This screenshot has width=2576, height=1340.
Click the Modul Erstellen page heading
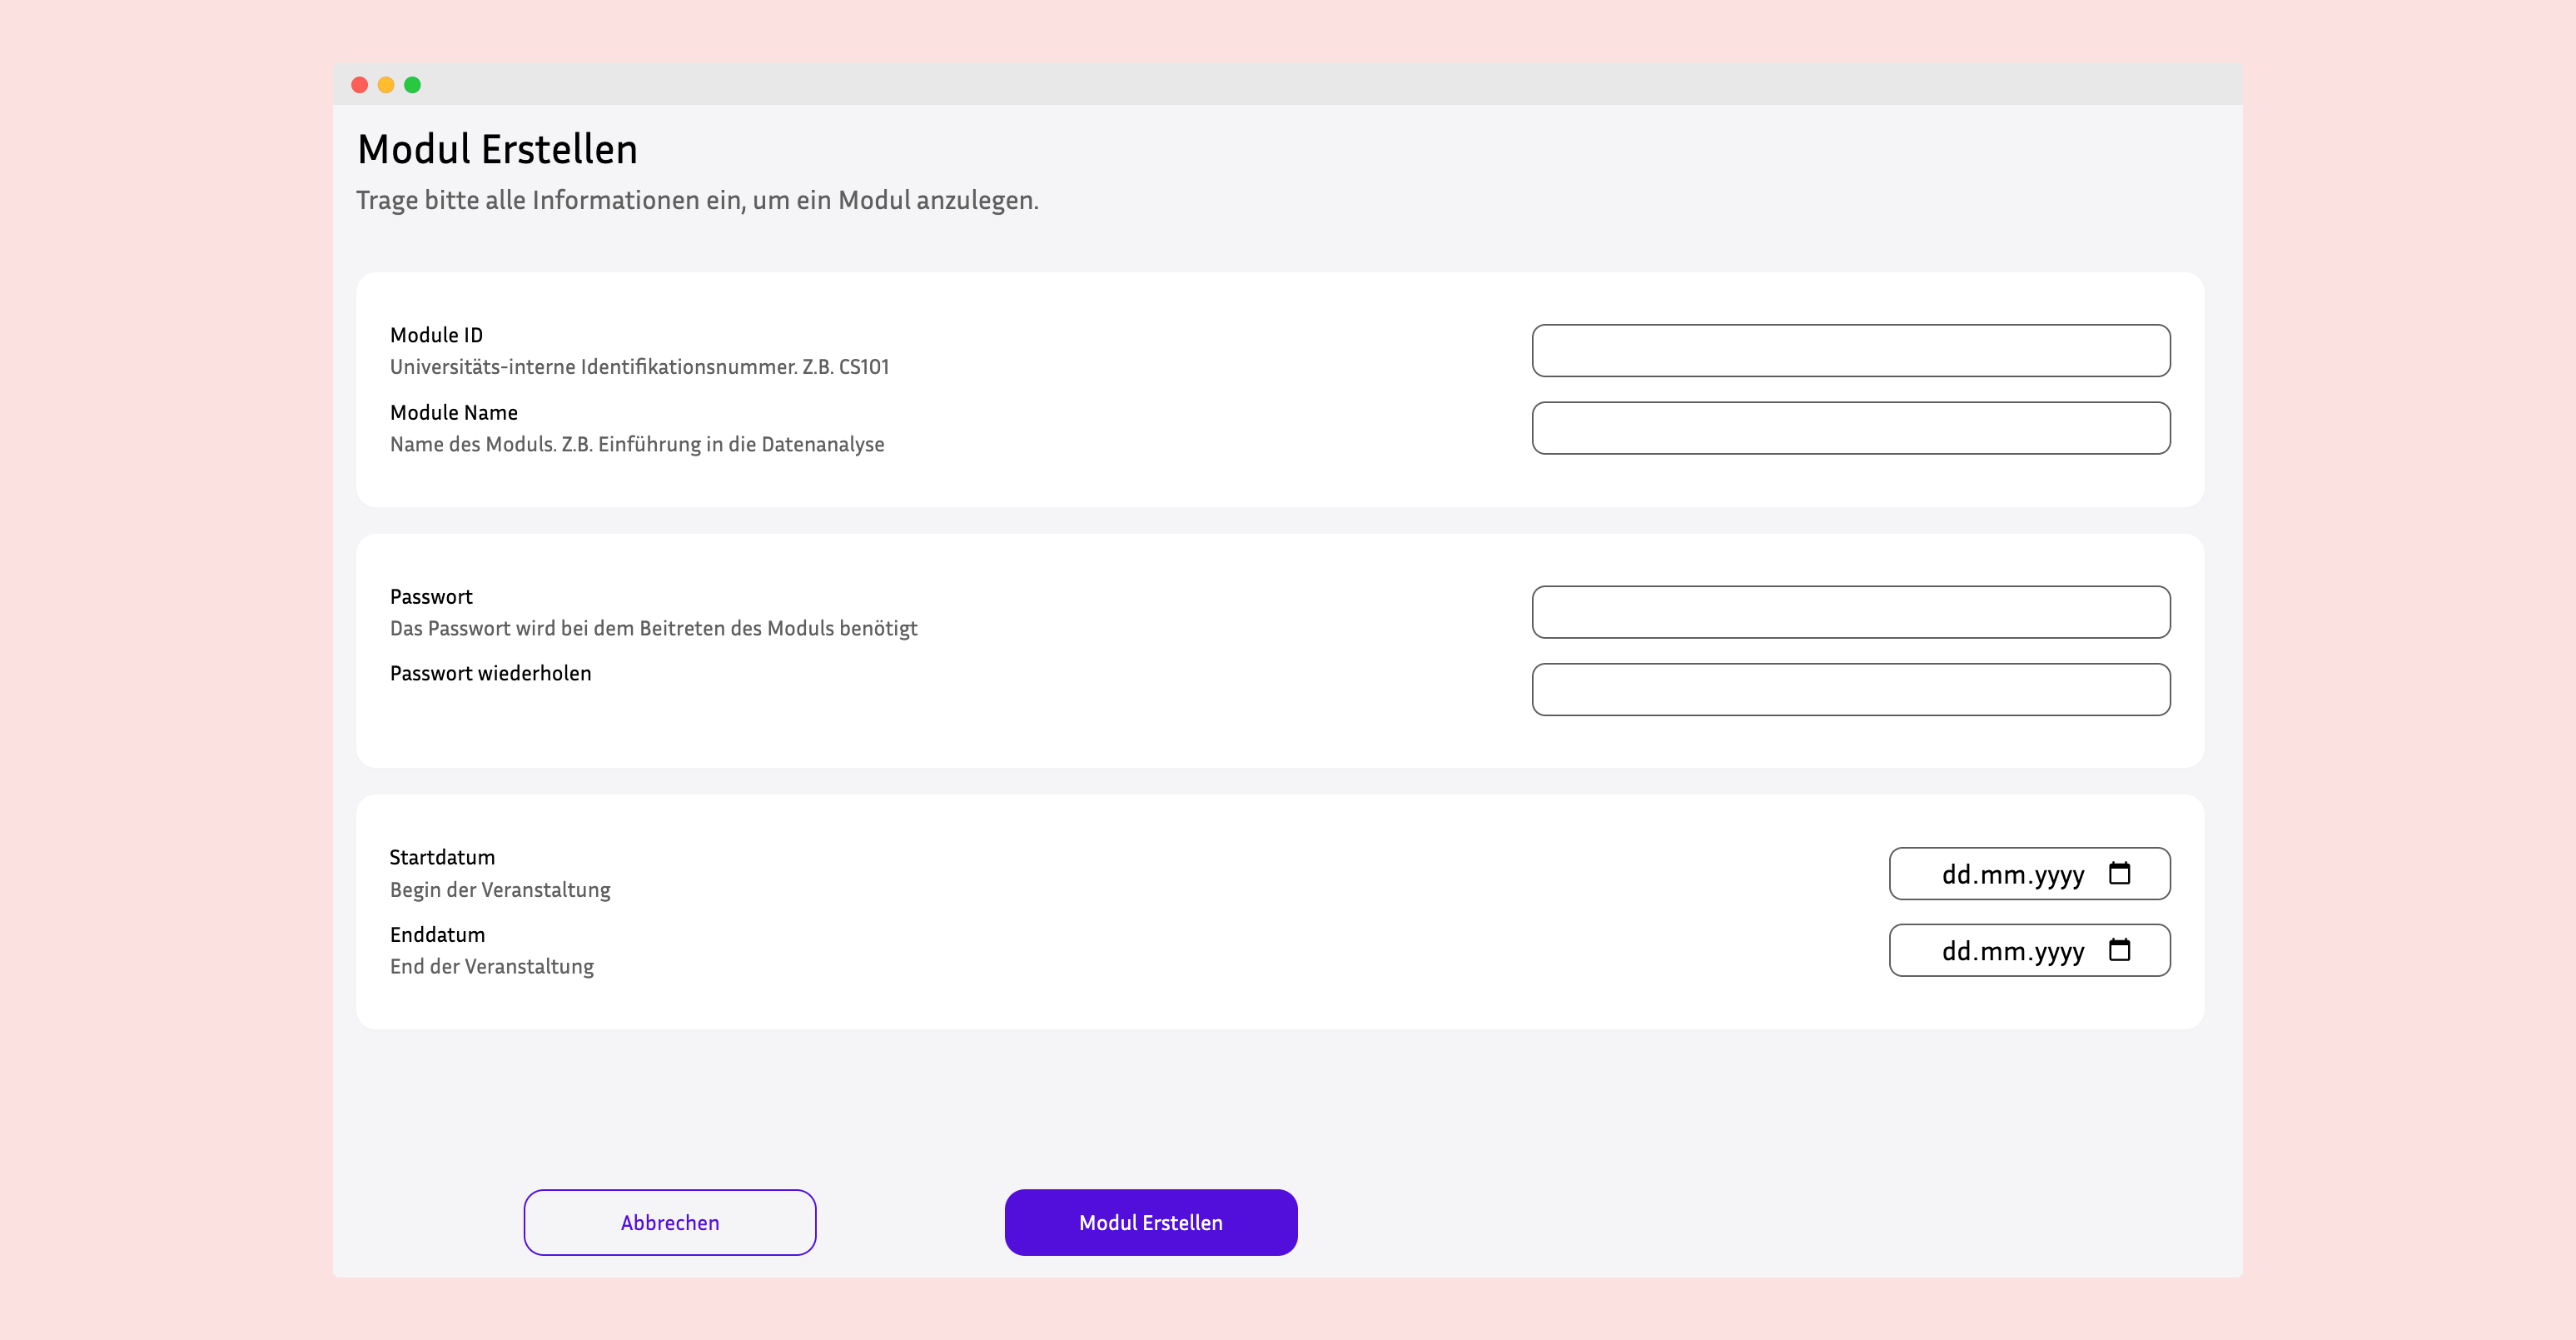tap(497, 149)
